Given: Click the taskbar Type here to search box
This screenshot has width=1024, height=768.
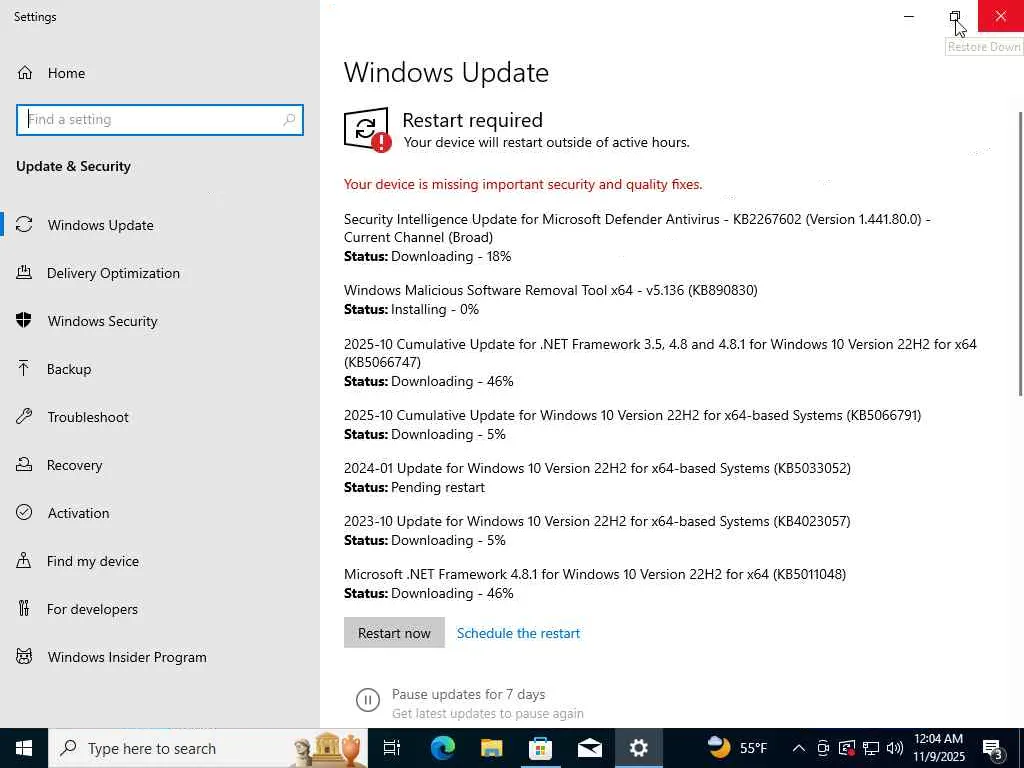Looking at the screenshot, I should [208, 748].
